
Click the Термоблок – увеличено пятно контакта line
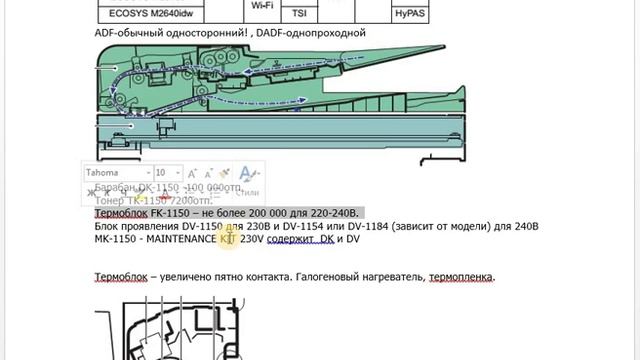[295, 277]
